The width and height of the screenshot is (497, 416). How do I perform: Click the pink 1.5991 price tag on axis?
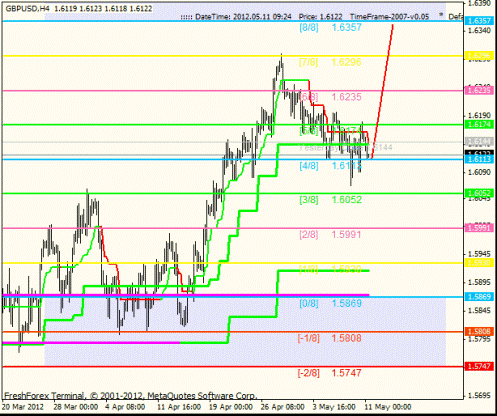[479, 228]
